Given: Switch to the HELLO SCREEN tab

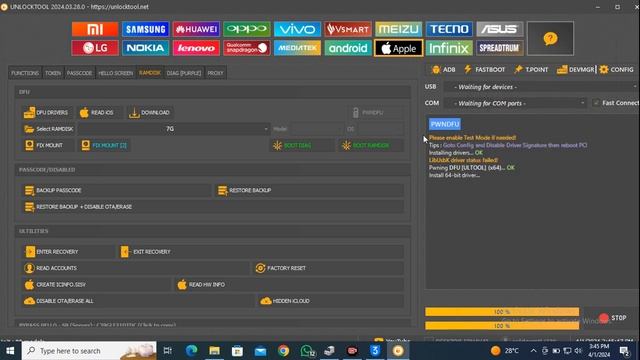Looking at the screenshot, I should (116, 73).
